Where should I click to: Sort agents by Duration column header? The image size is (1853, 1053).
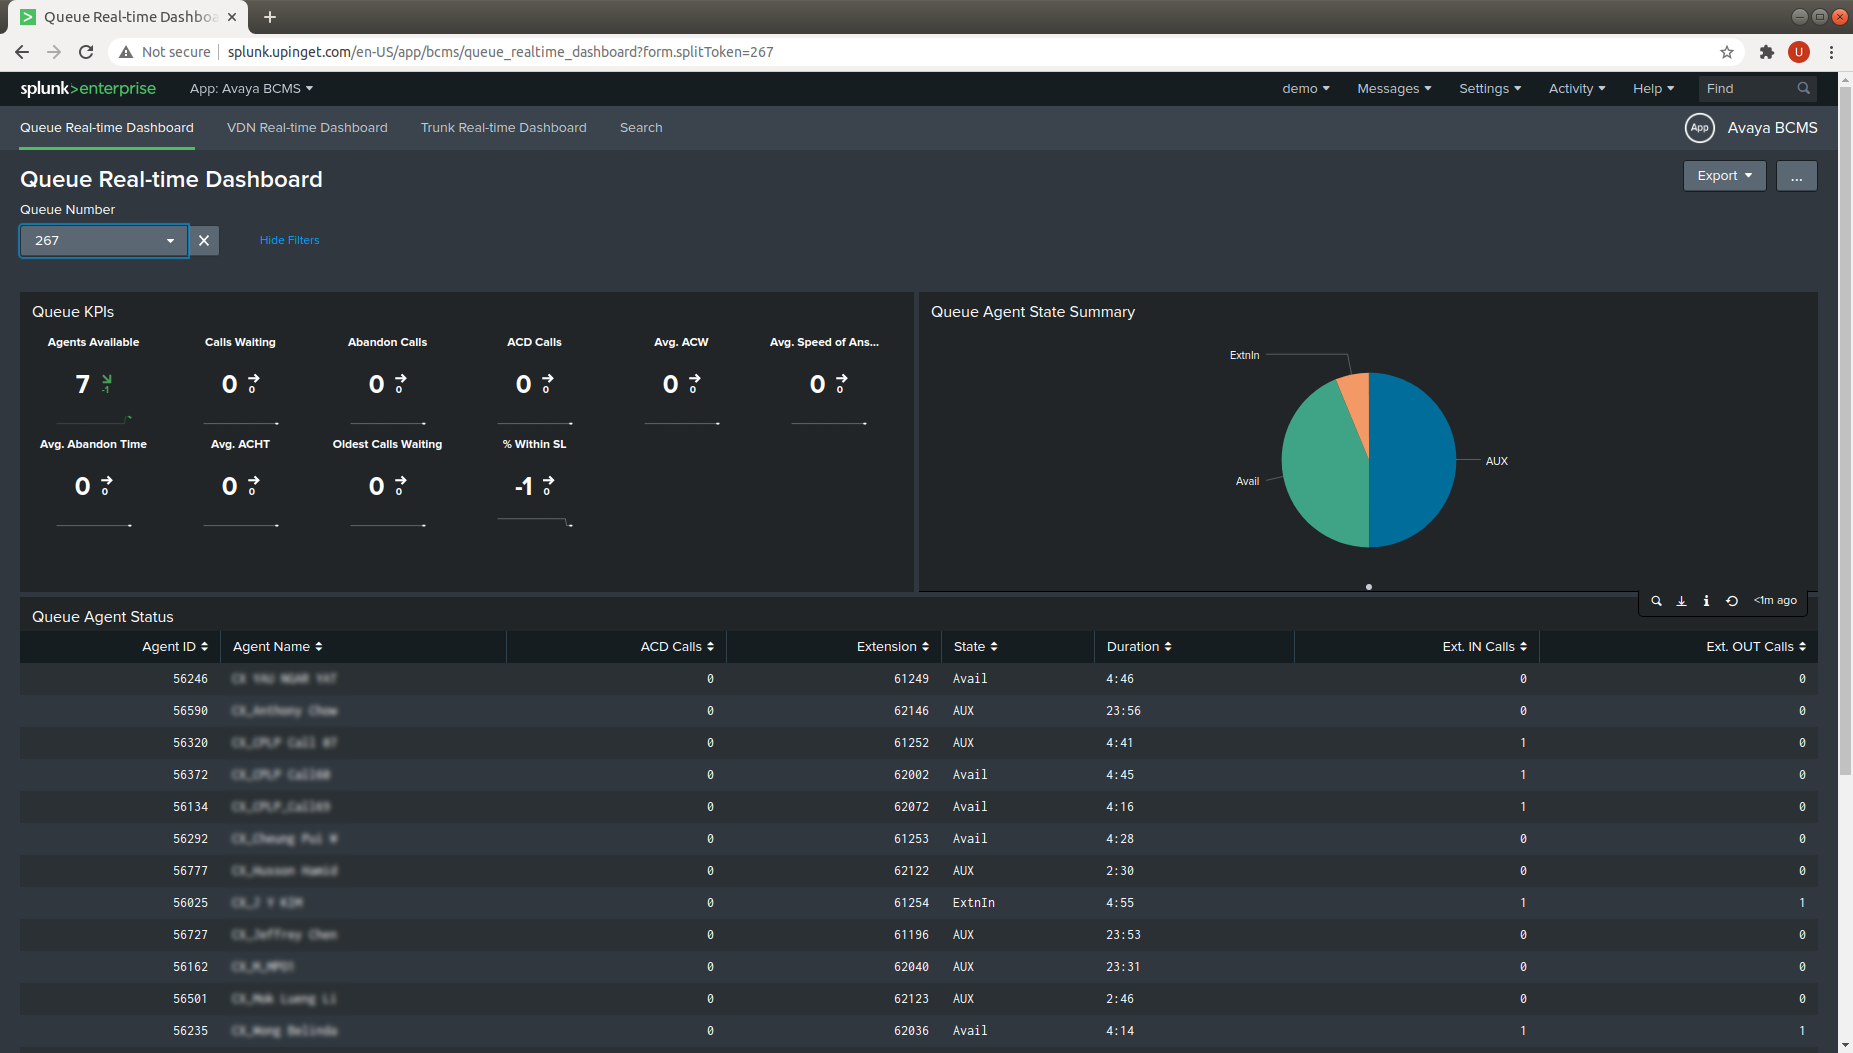[x=1138, y=647]
